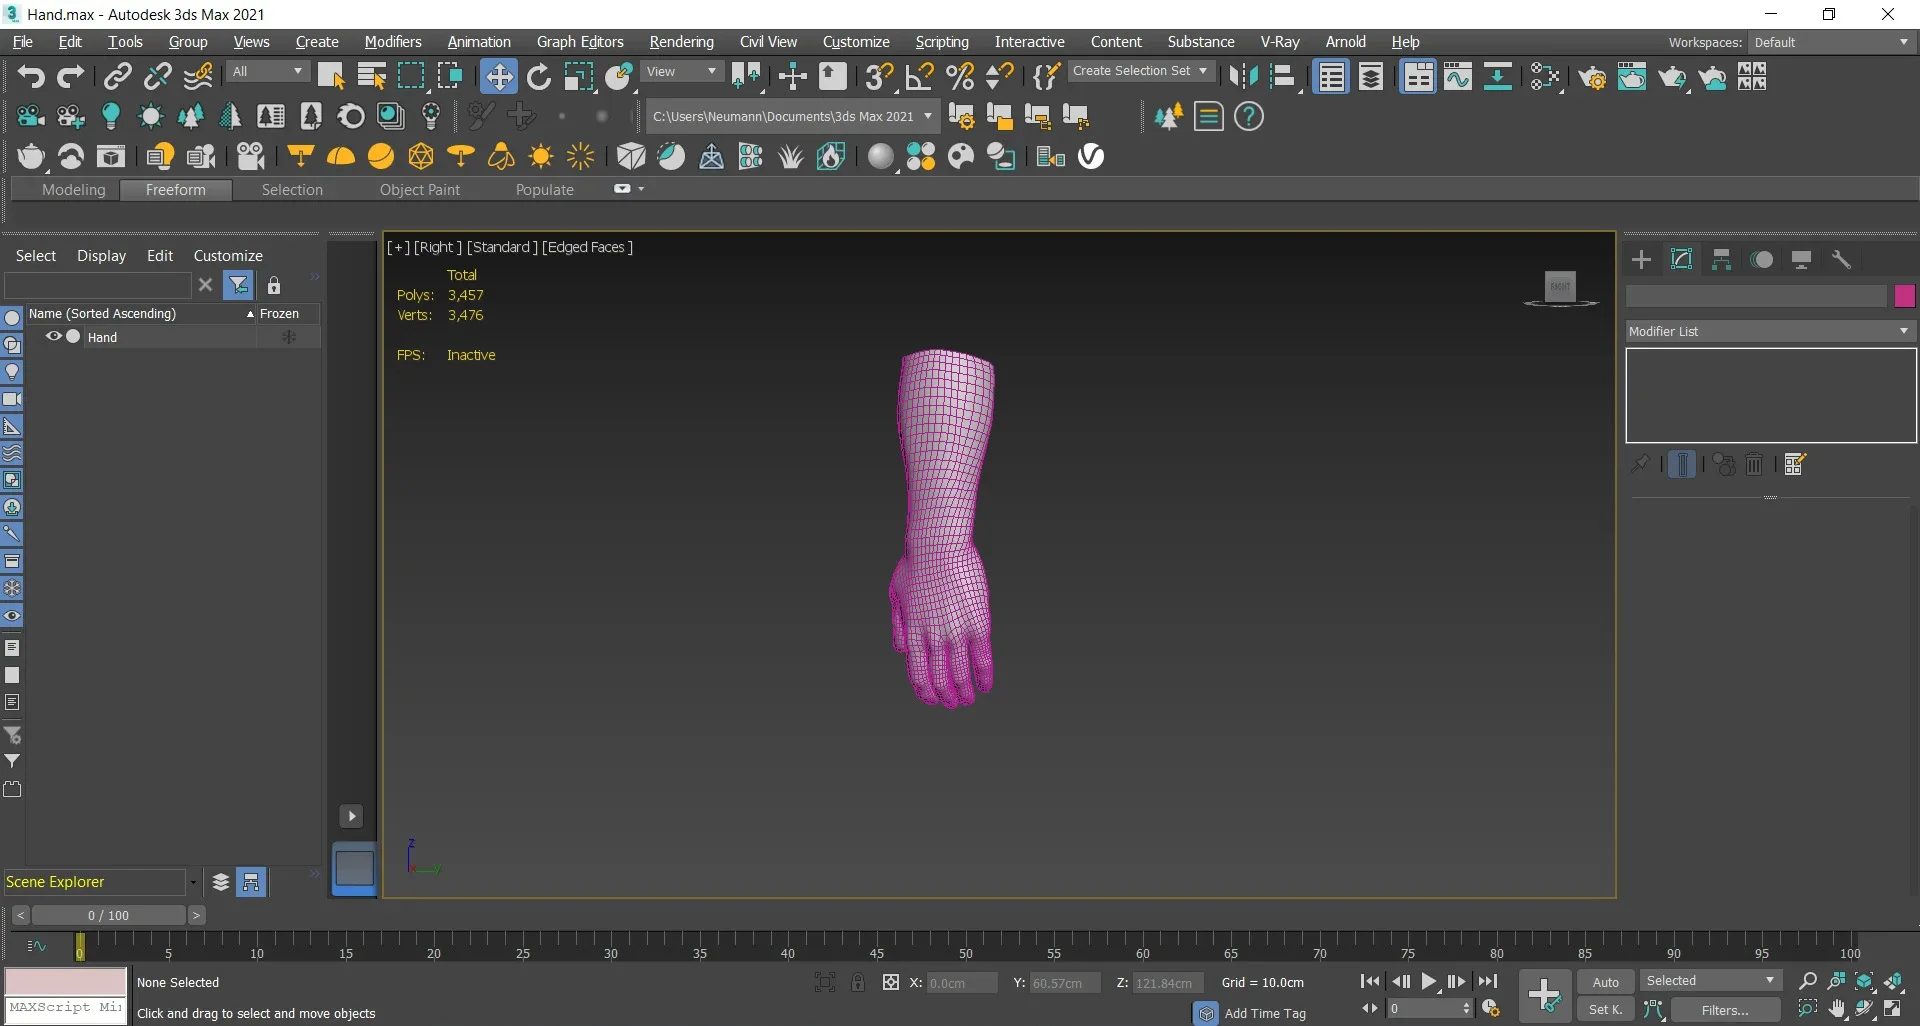Switch to the Object Paint ribbon tab
The height and width of the screenshot is (1026, 1920).
coord(419,190)
